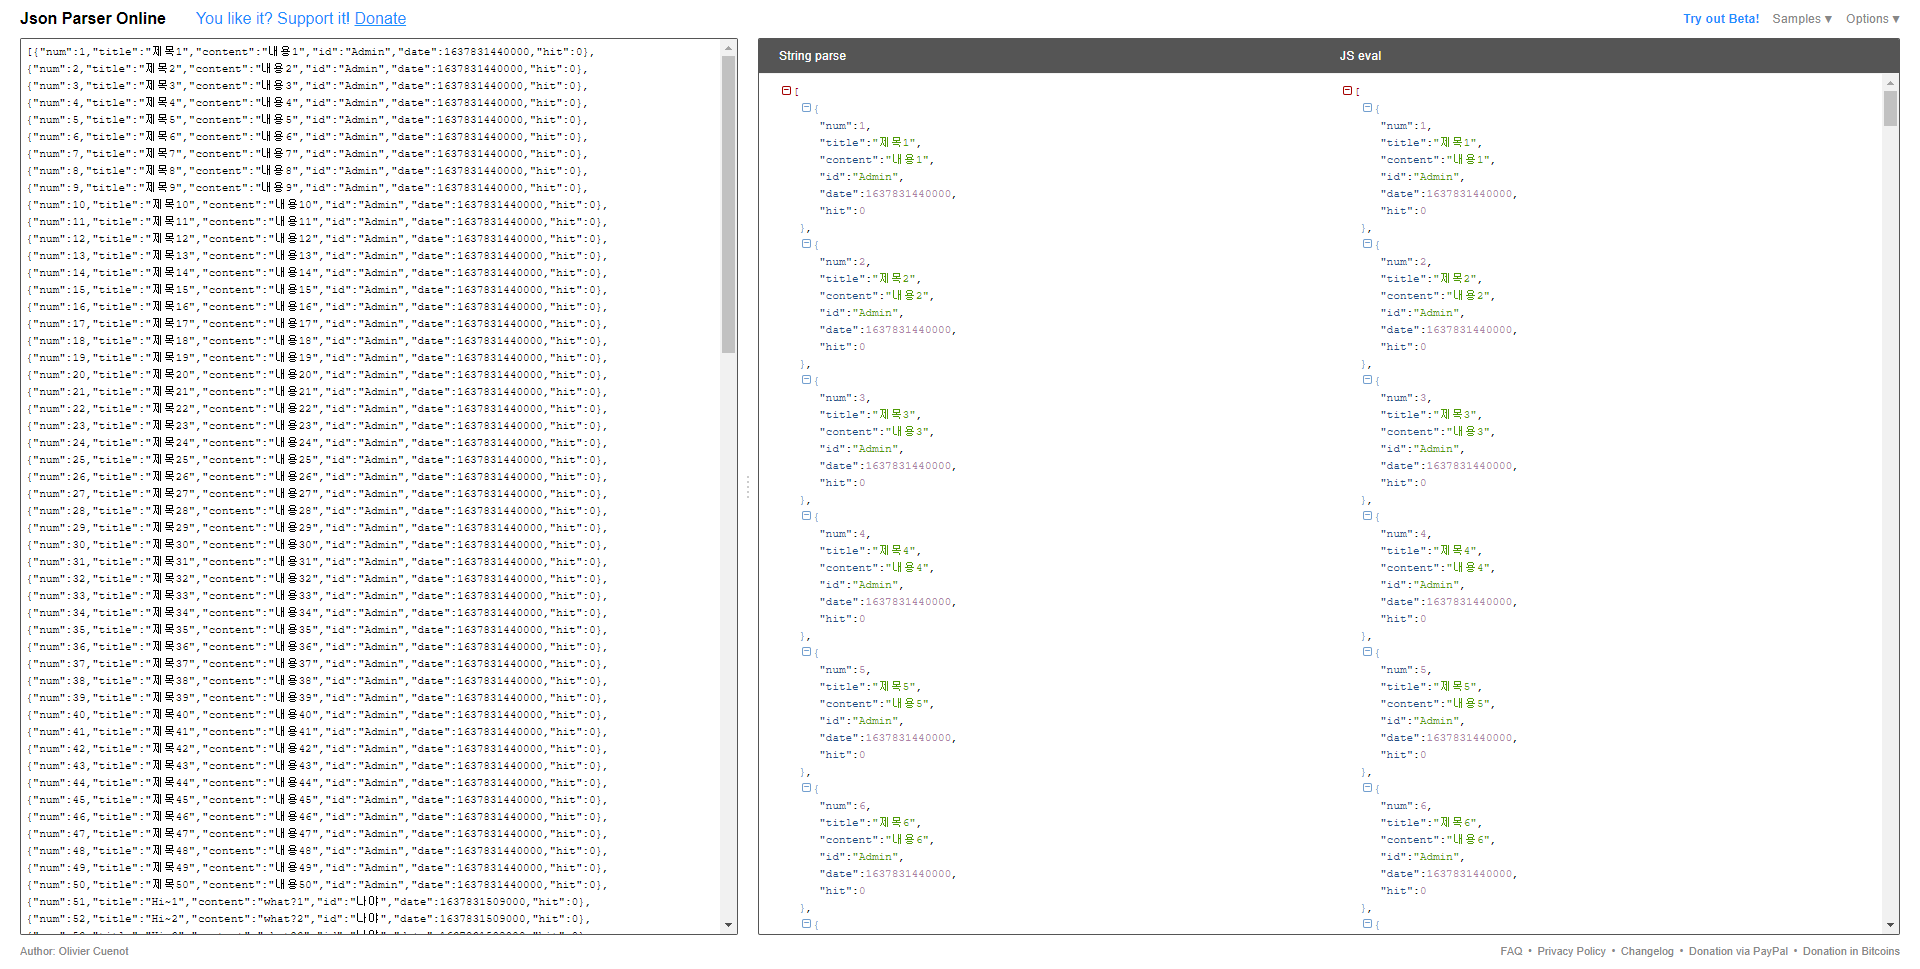
Task: Collapse the root array in String parse panel
Action: pyautogui.click(x=786, y=91)
